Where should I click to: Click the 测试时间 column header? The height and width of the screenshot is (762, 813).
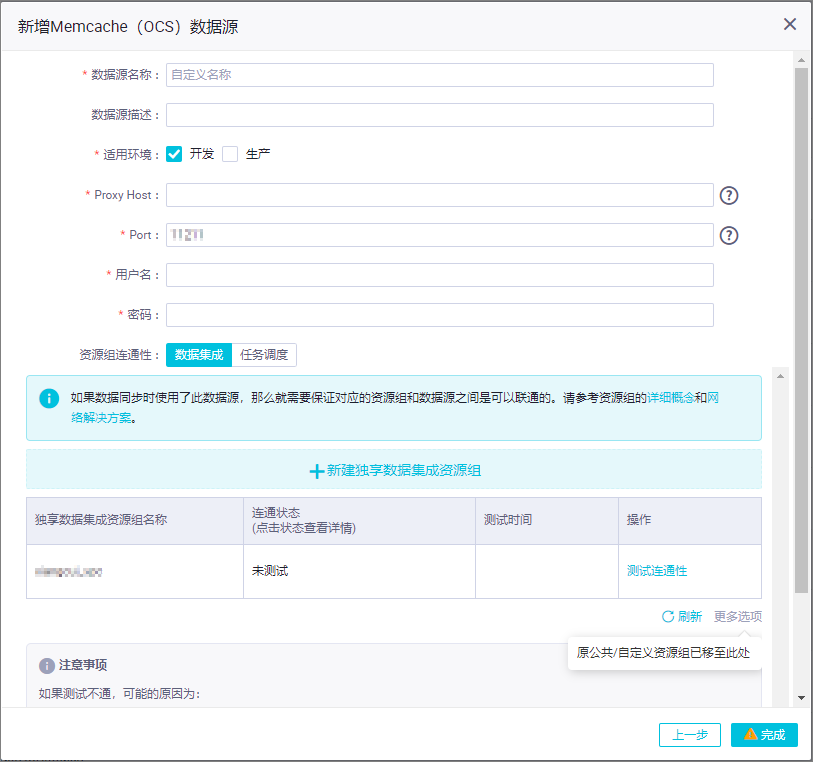pyautogui.click(x=547, y=520)
